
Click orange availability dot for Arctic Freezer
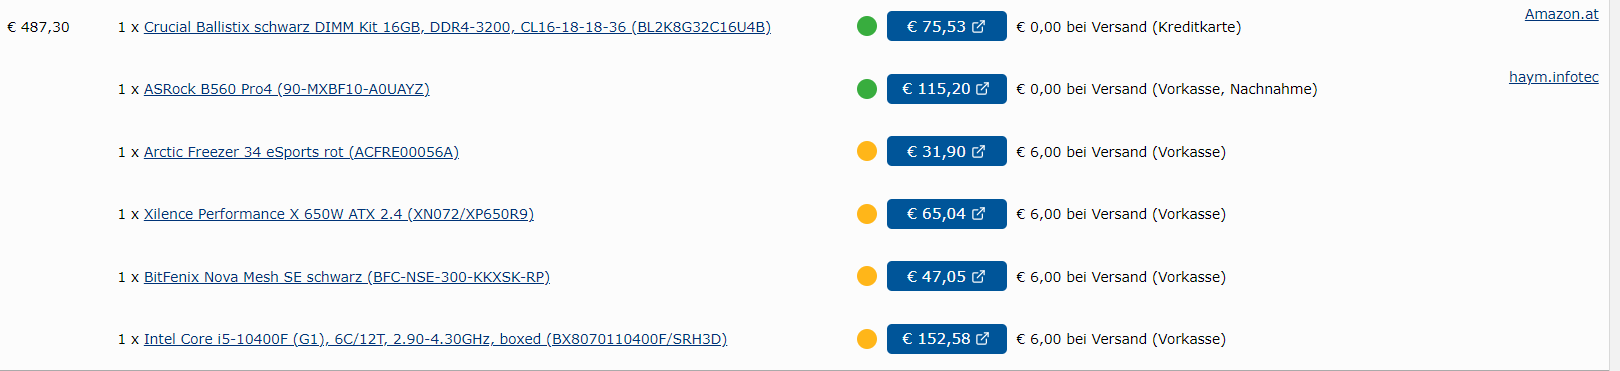[867, 151]
